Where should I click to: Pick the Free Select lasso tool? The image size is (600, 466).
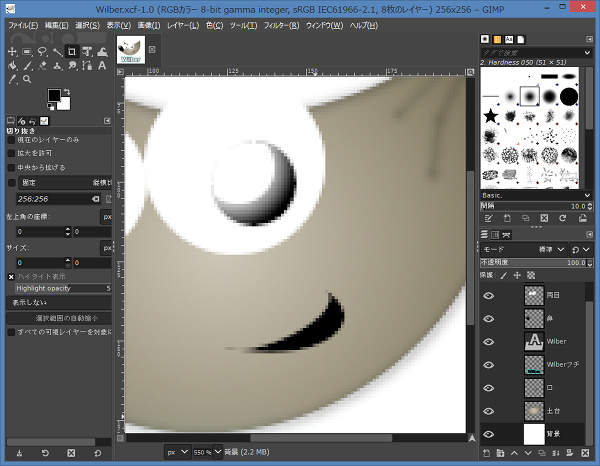point(43,51)
